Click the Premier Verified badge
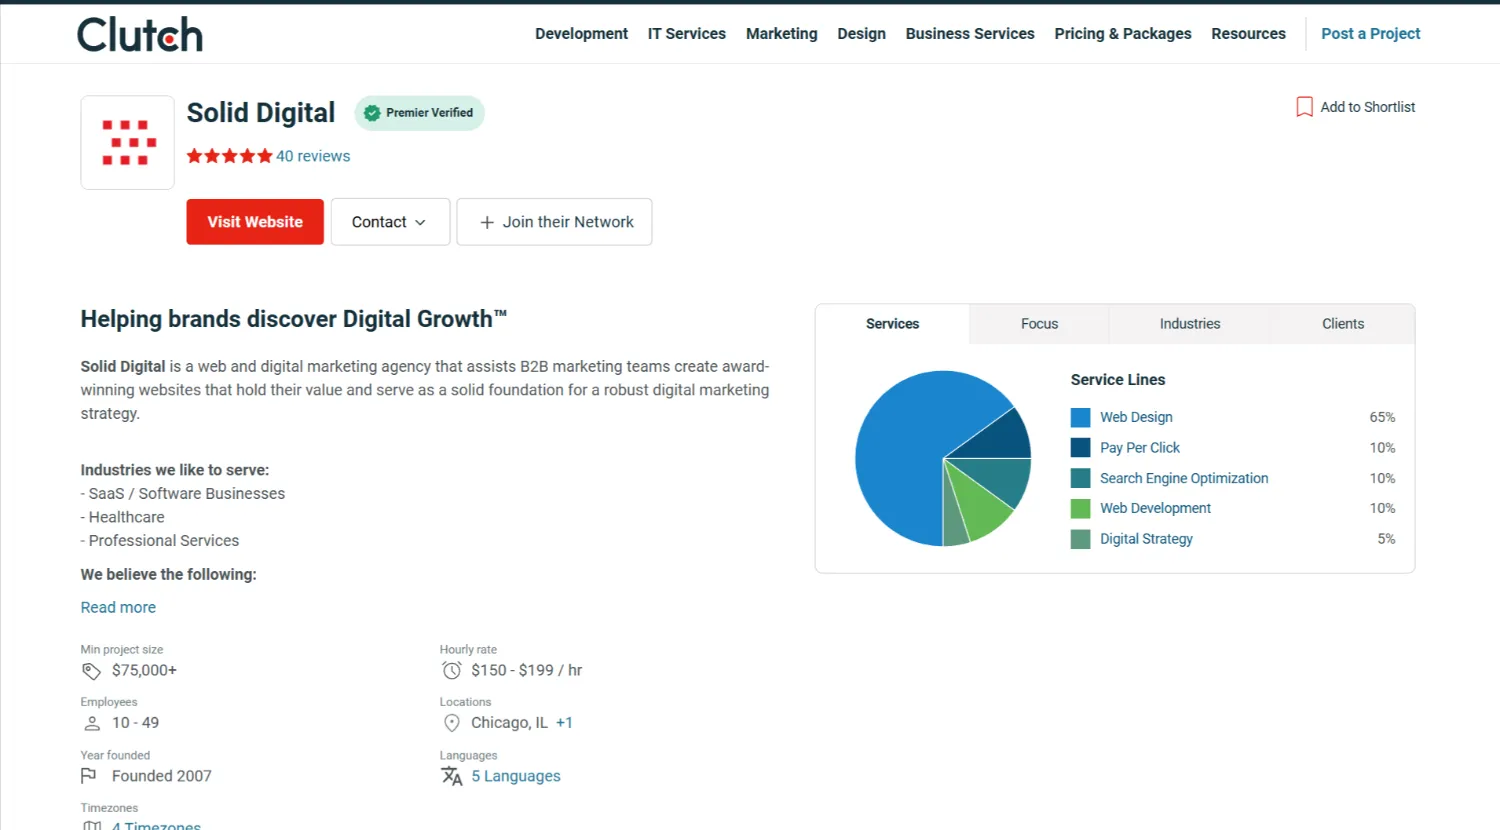 (419, 113)
